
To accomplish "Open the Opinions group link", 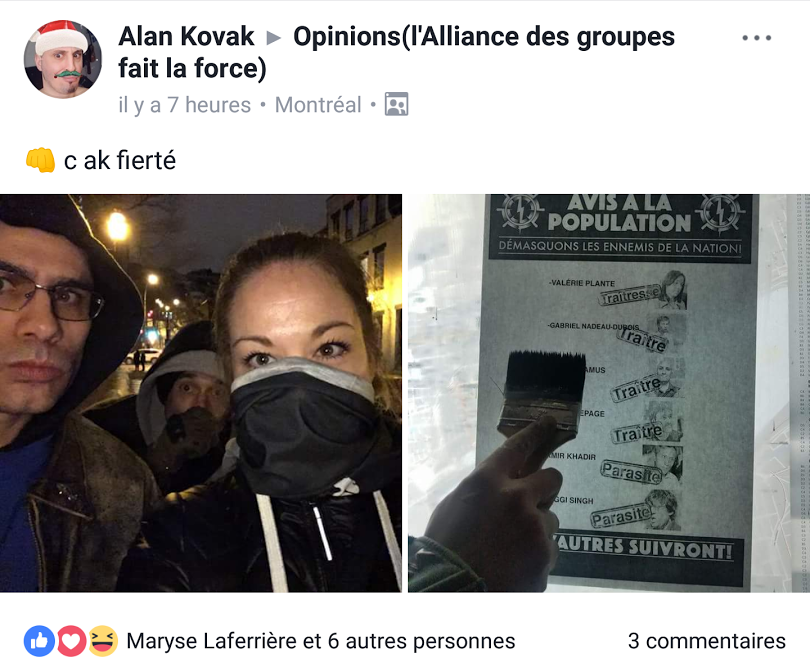I will (397, 53).
